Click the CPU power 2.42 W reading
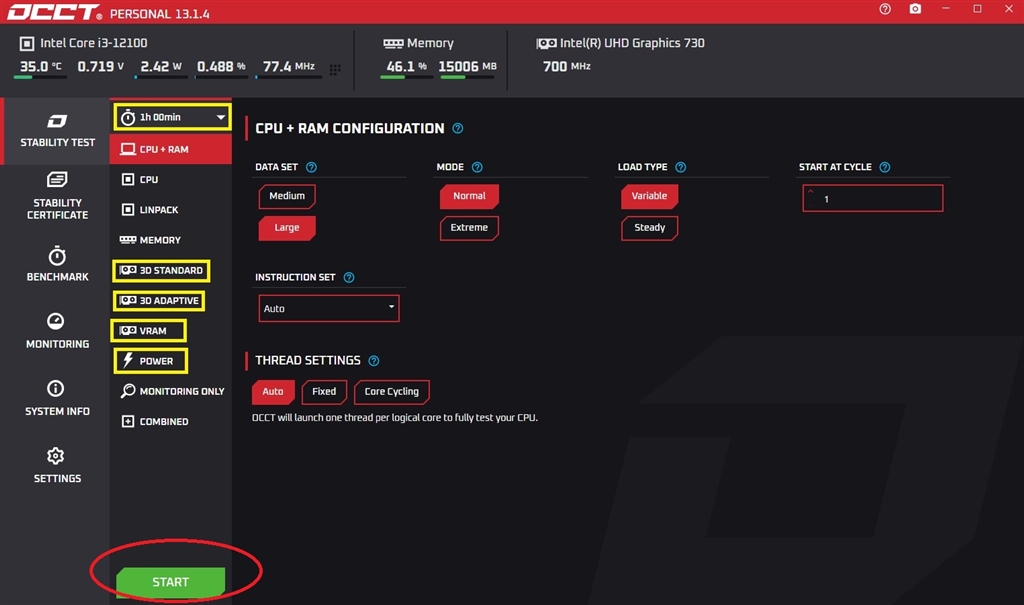This screenshot has width=1024, height=605. 161,67
